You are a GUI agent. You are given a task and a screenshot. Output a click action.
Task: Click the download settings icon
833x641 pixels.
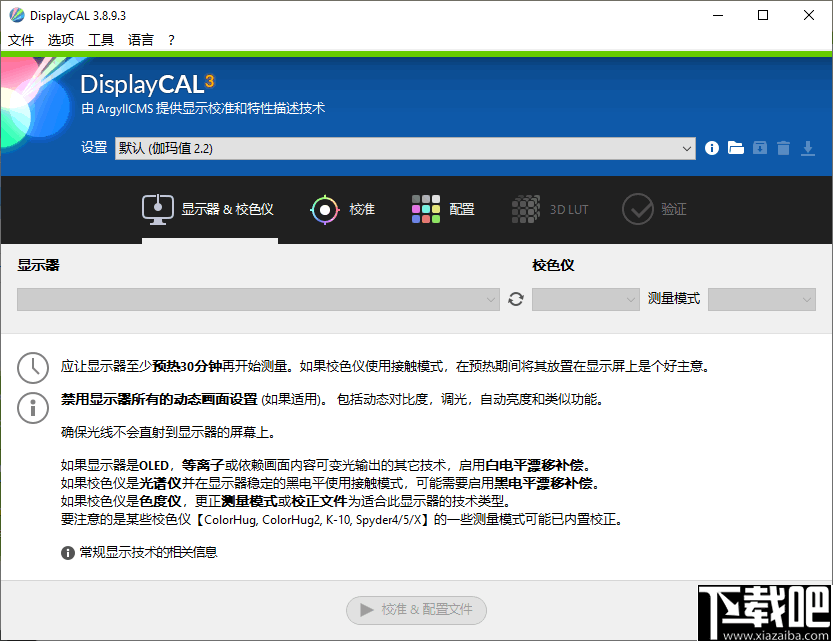pyautogui.click(x=810, y=147)
